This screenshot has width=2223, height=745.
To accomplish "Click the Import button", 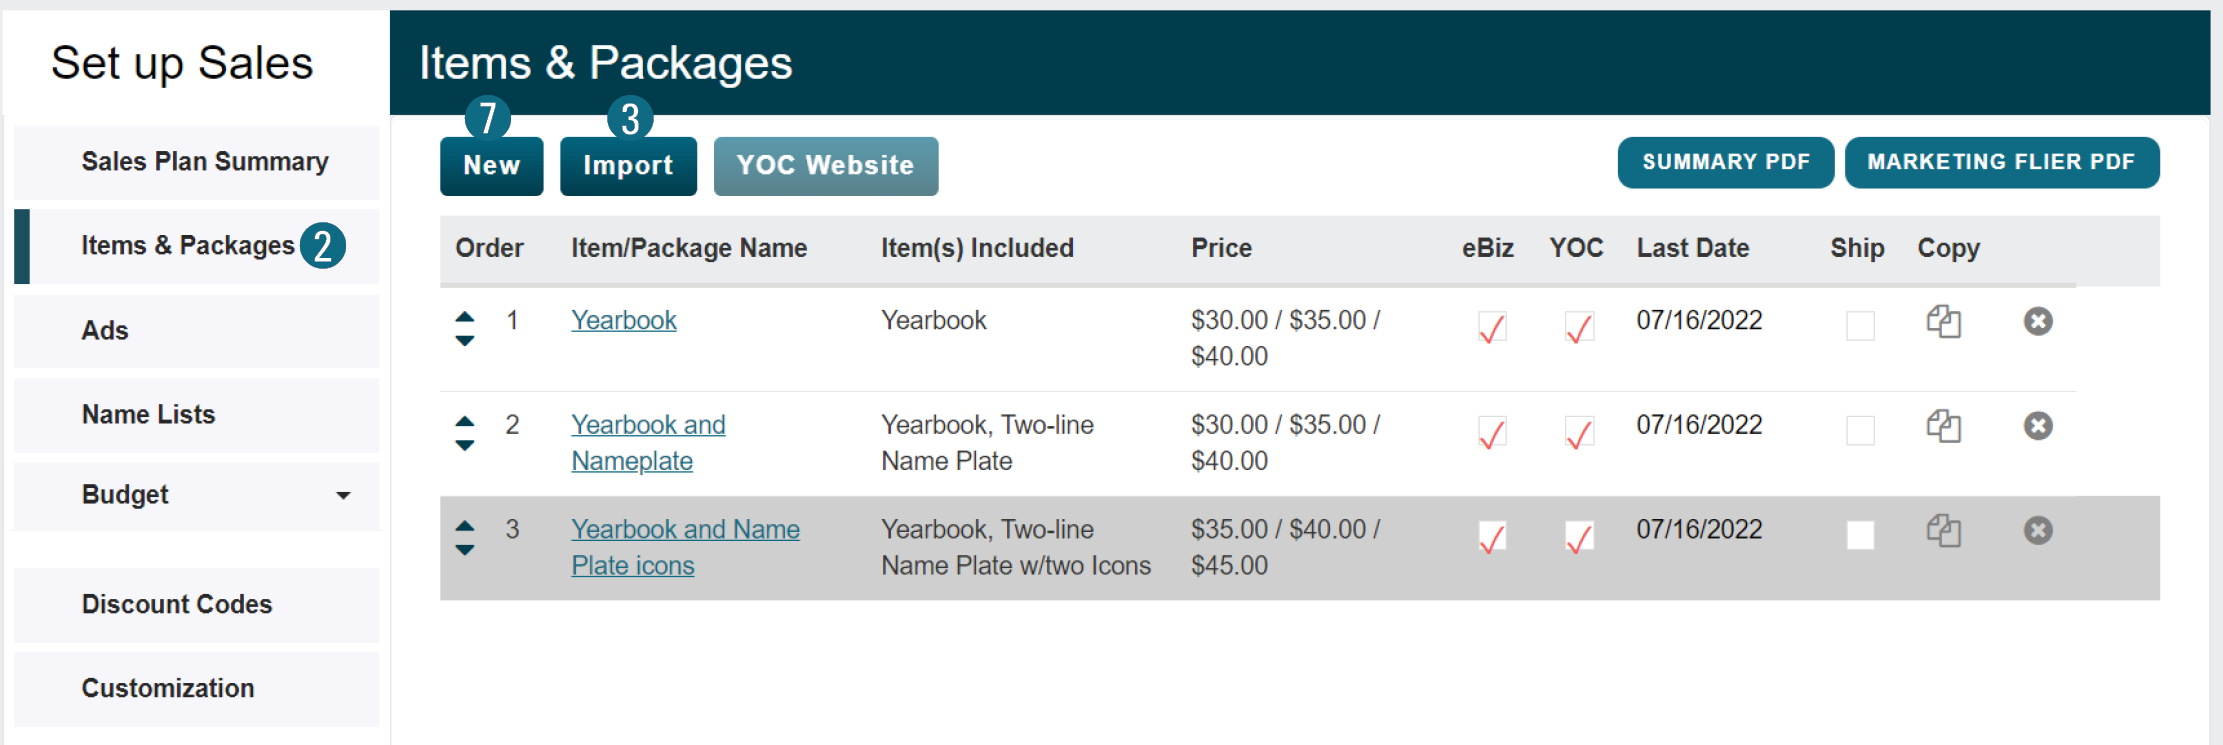I will [628, 166].
